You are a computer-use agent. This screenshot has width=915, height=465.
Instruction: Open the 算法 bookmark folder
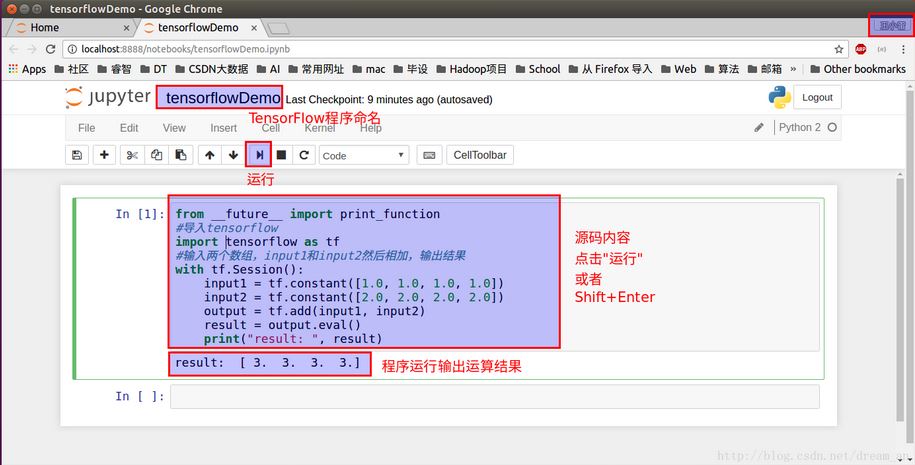pyautogui.click(x=722, y=69)
